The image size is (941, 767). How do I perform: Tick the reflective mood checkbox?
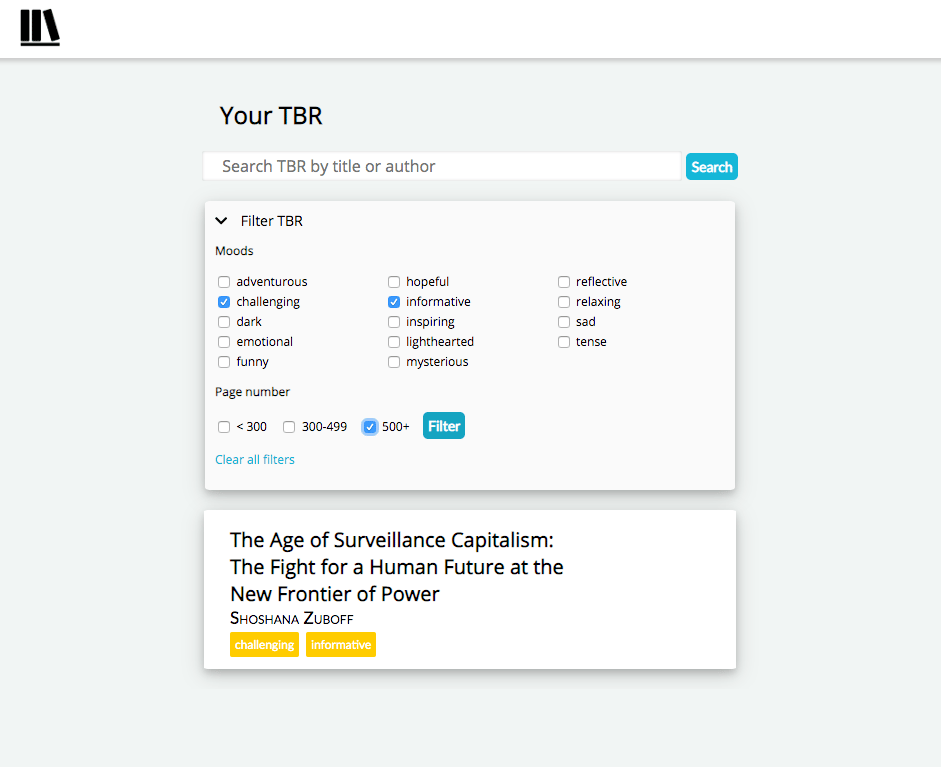564,282
